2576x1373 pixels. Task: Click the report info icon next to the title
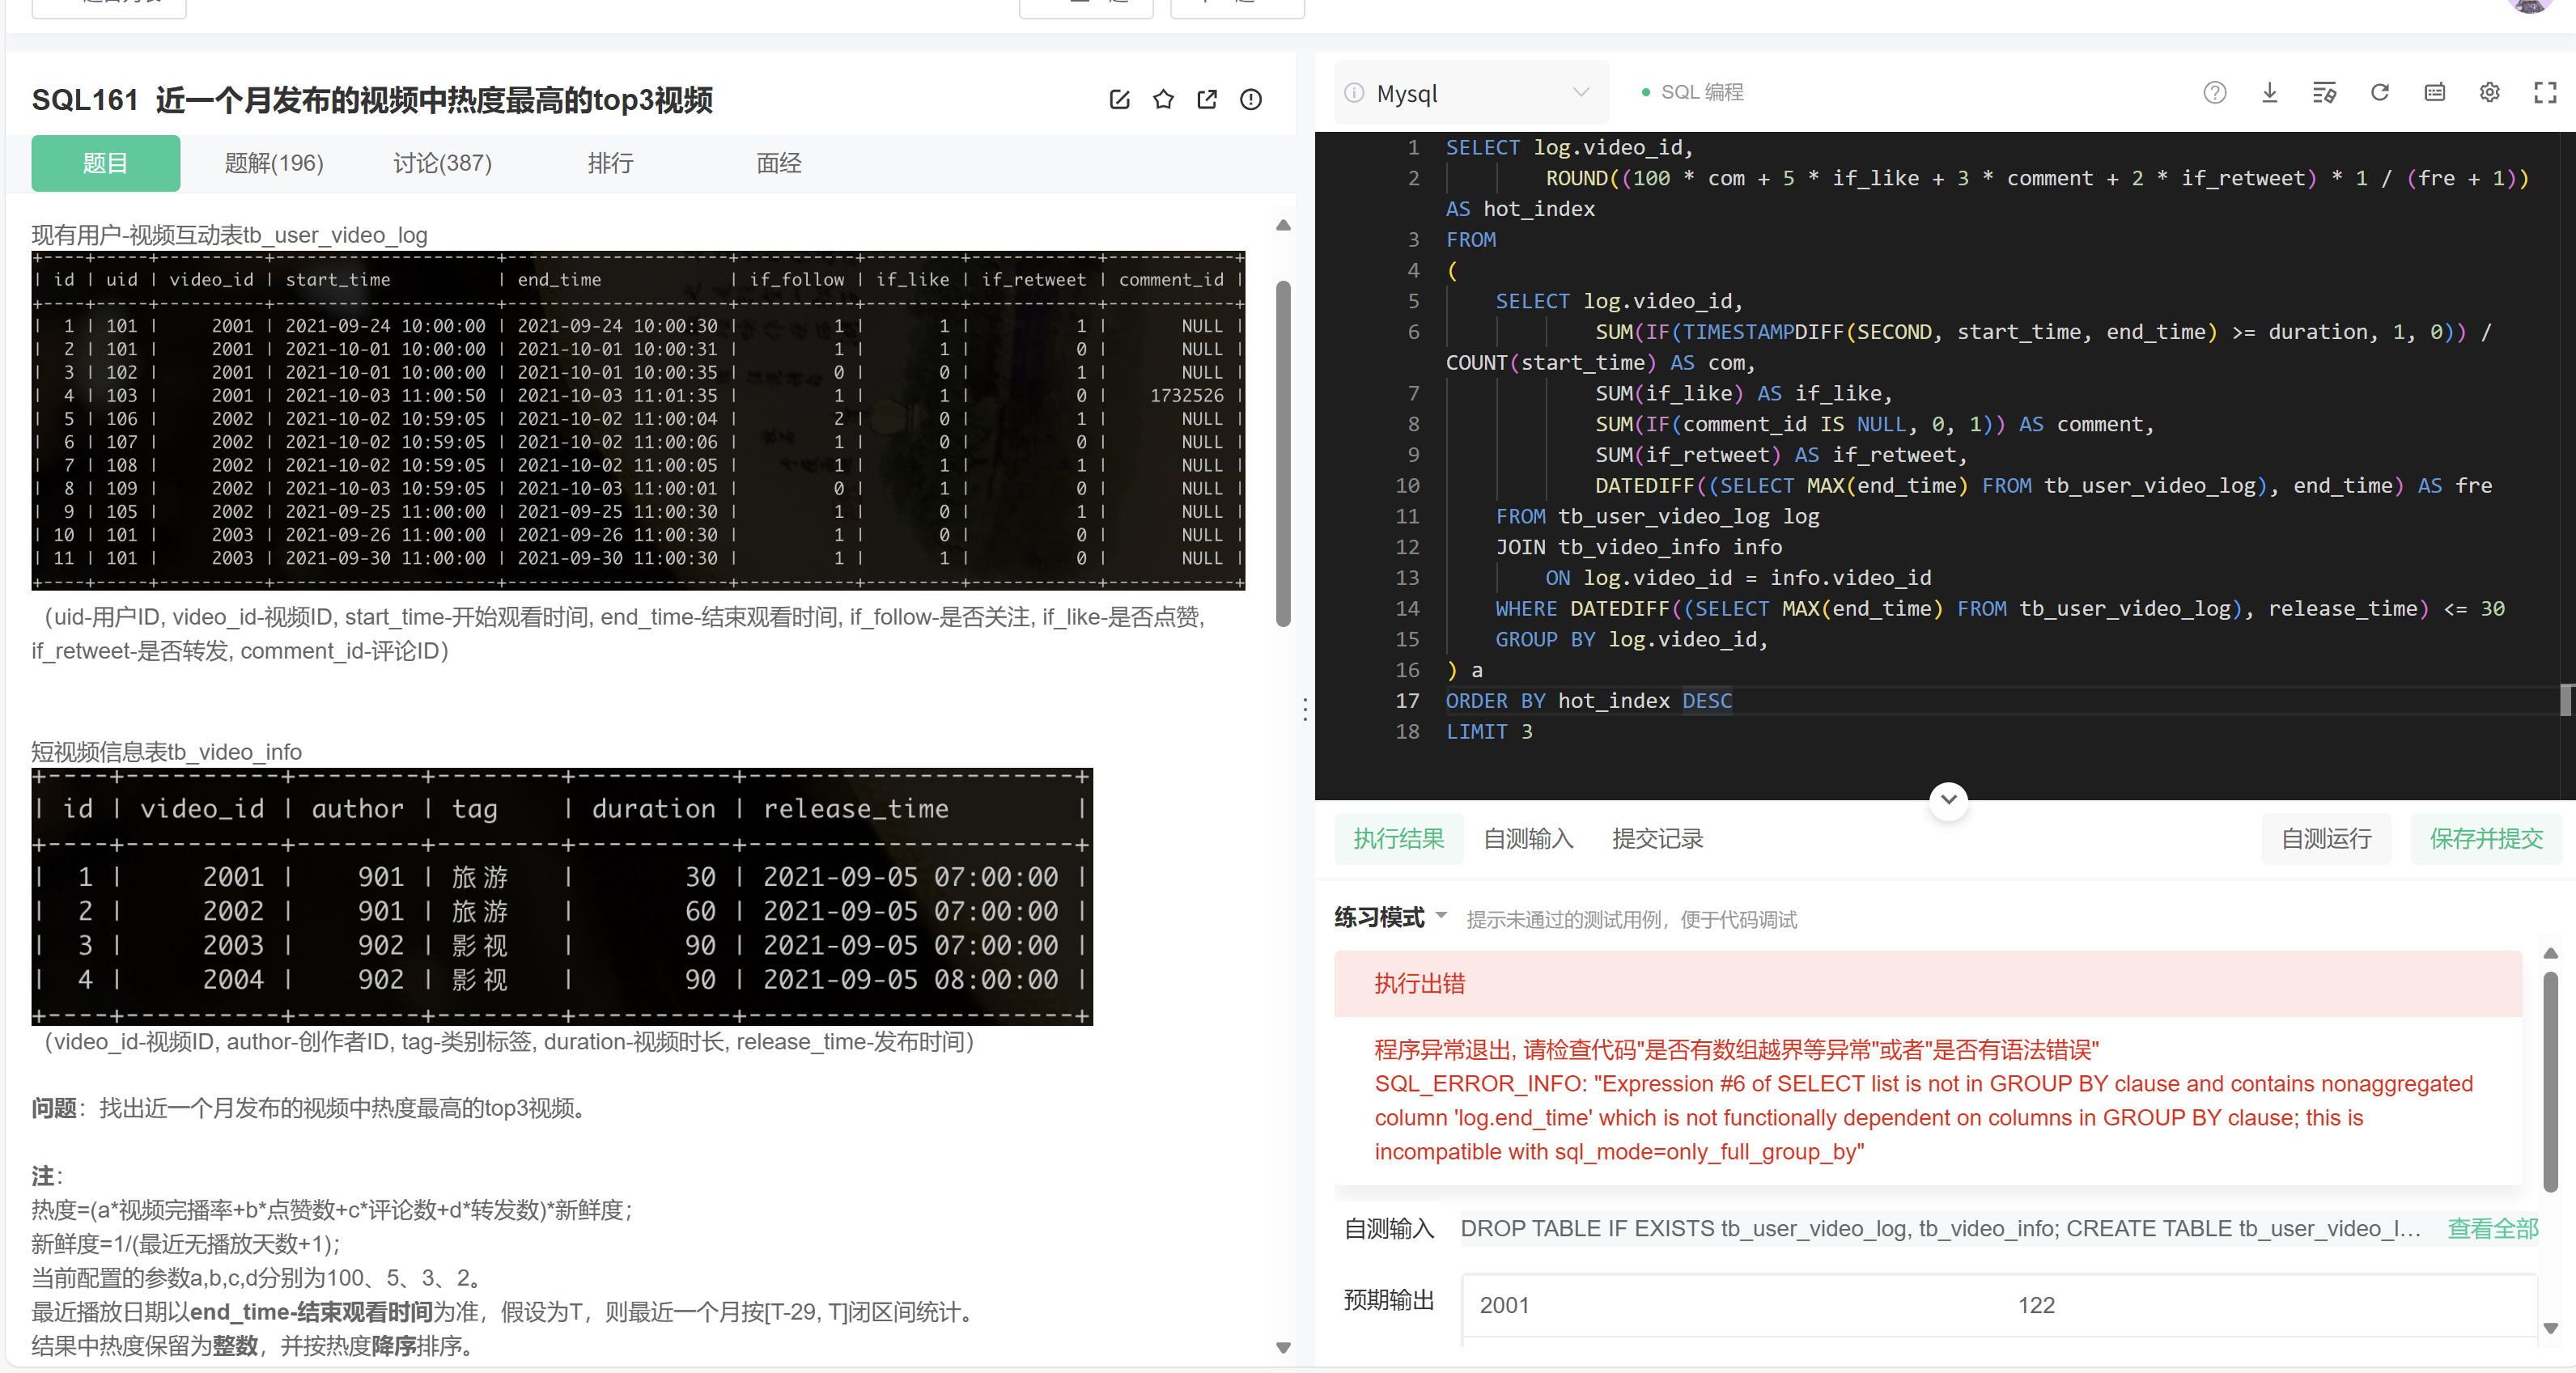pyautogui.click(x=1250, y=100)
